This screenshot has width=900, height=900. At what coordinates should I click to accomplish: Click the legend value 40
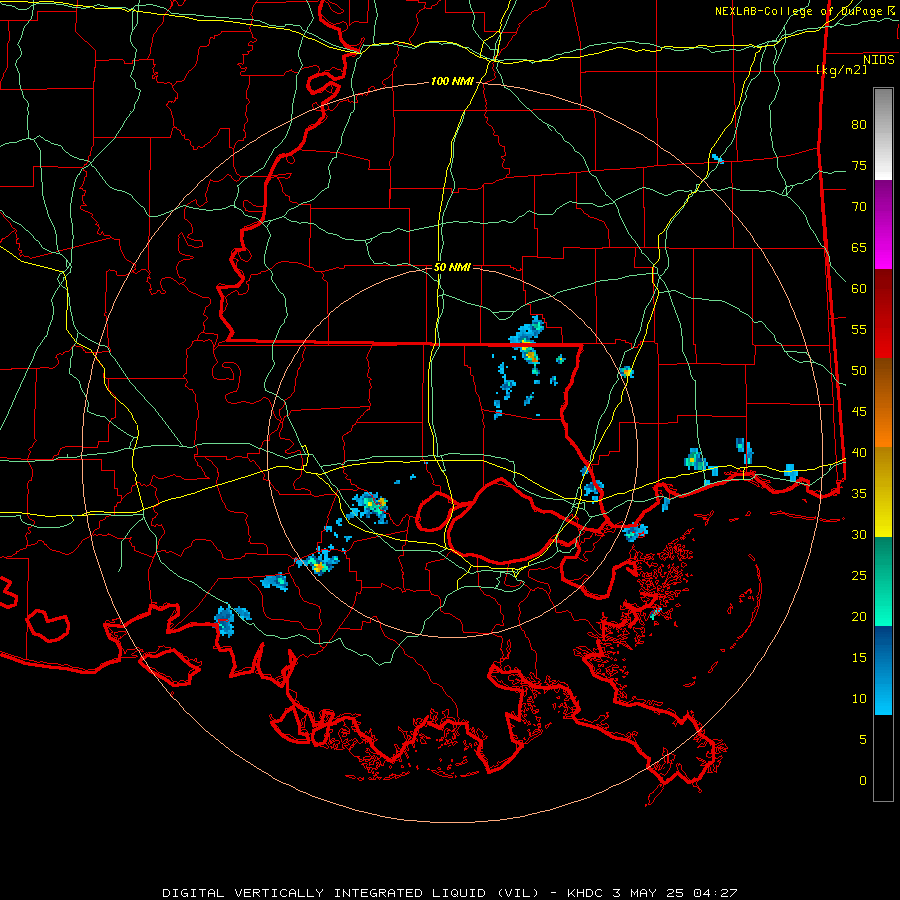click(859, 453)
